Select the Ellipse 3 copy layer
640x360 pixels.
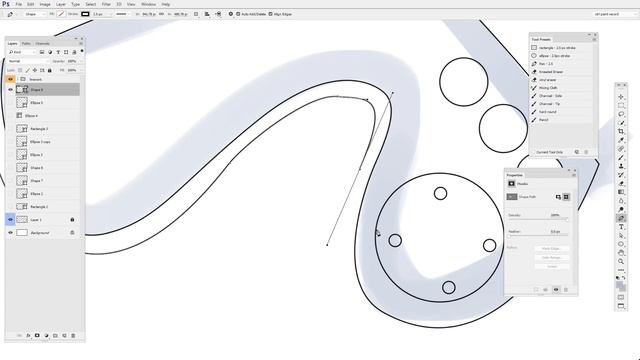point(47,142)
